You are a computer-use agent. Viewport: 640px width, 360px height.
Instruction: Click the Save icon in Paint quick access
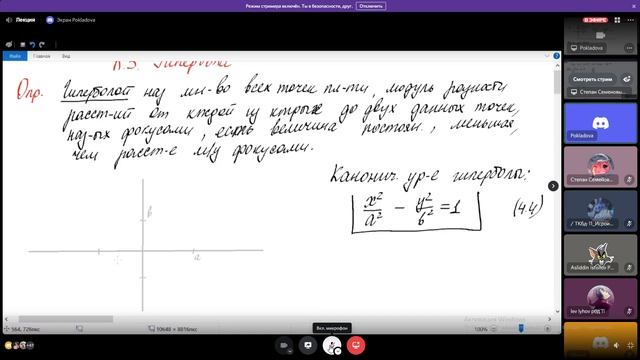tap(23, 44)
